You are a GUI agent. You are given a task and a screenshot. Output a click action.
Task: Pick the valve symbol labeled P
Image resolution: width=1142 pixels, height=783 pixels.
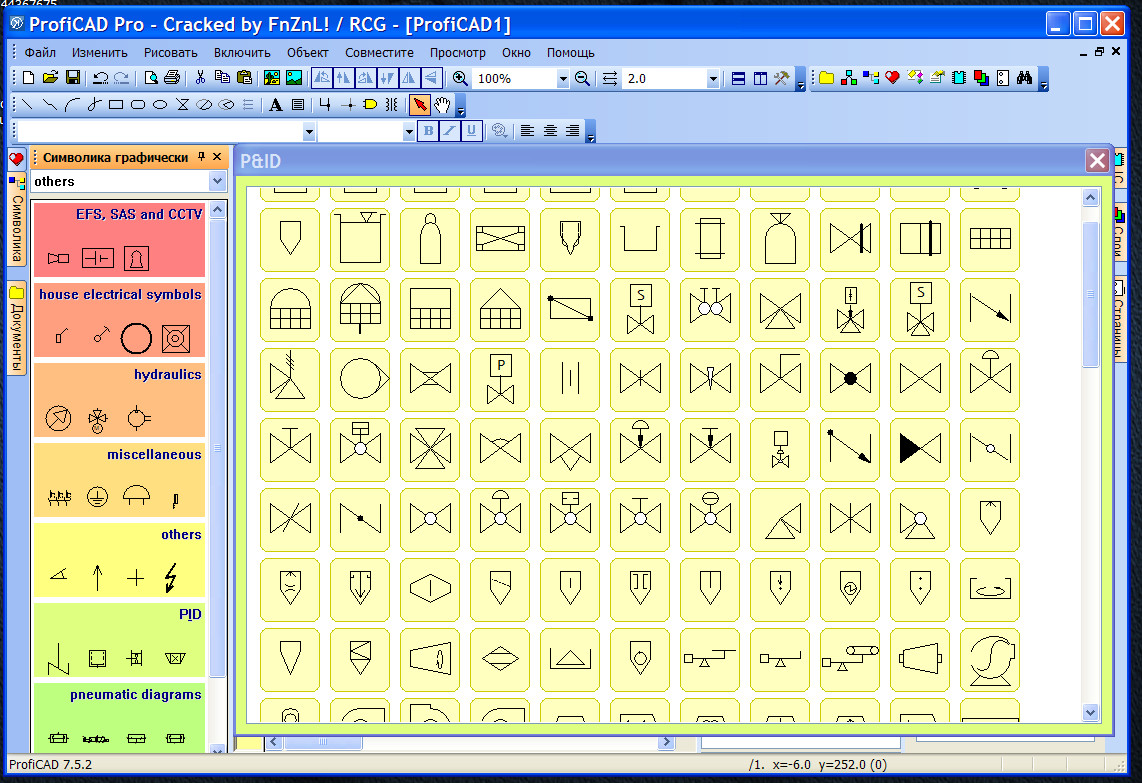(x=500, y=379)
